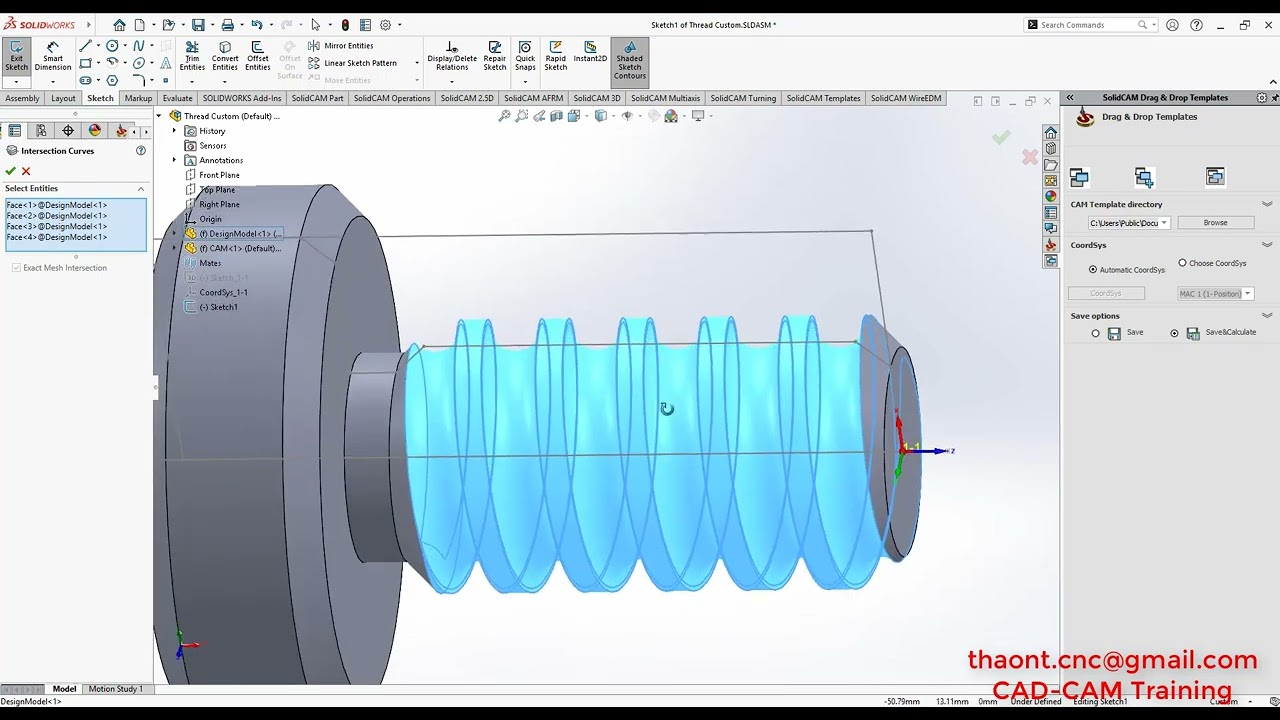Click the Browse button
Screen dimensions: 1280x720
pos(1215,223)
